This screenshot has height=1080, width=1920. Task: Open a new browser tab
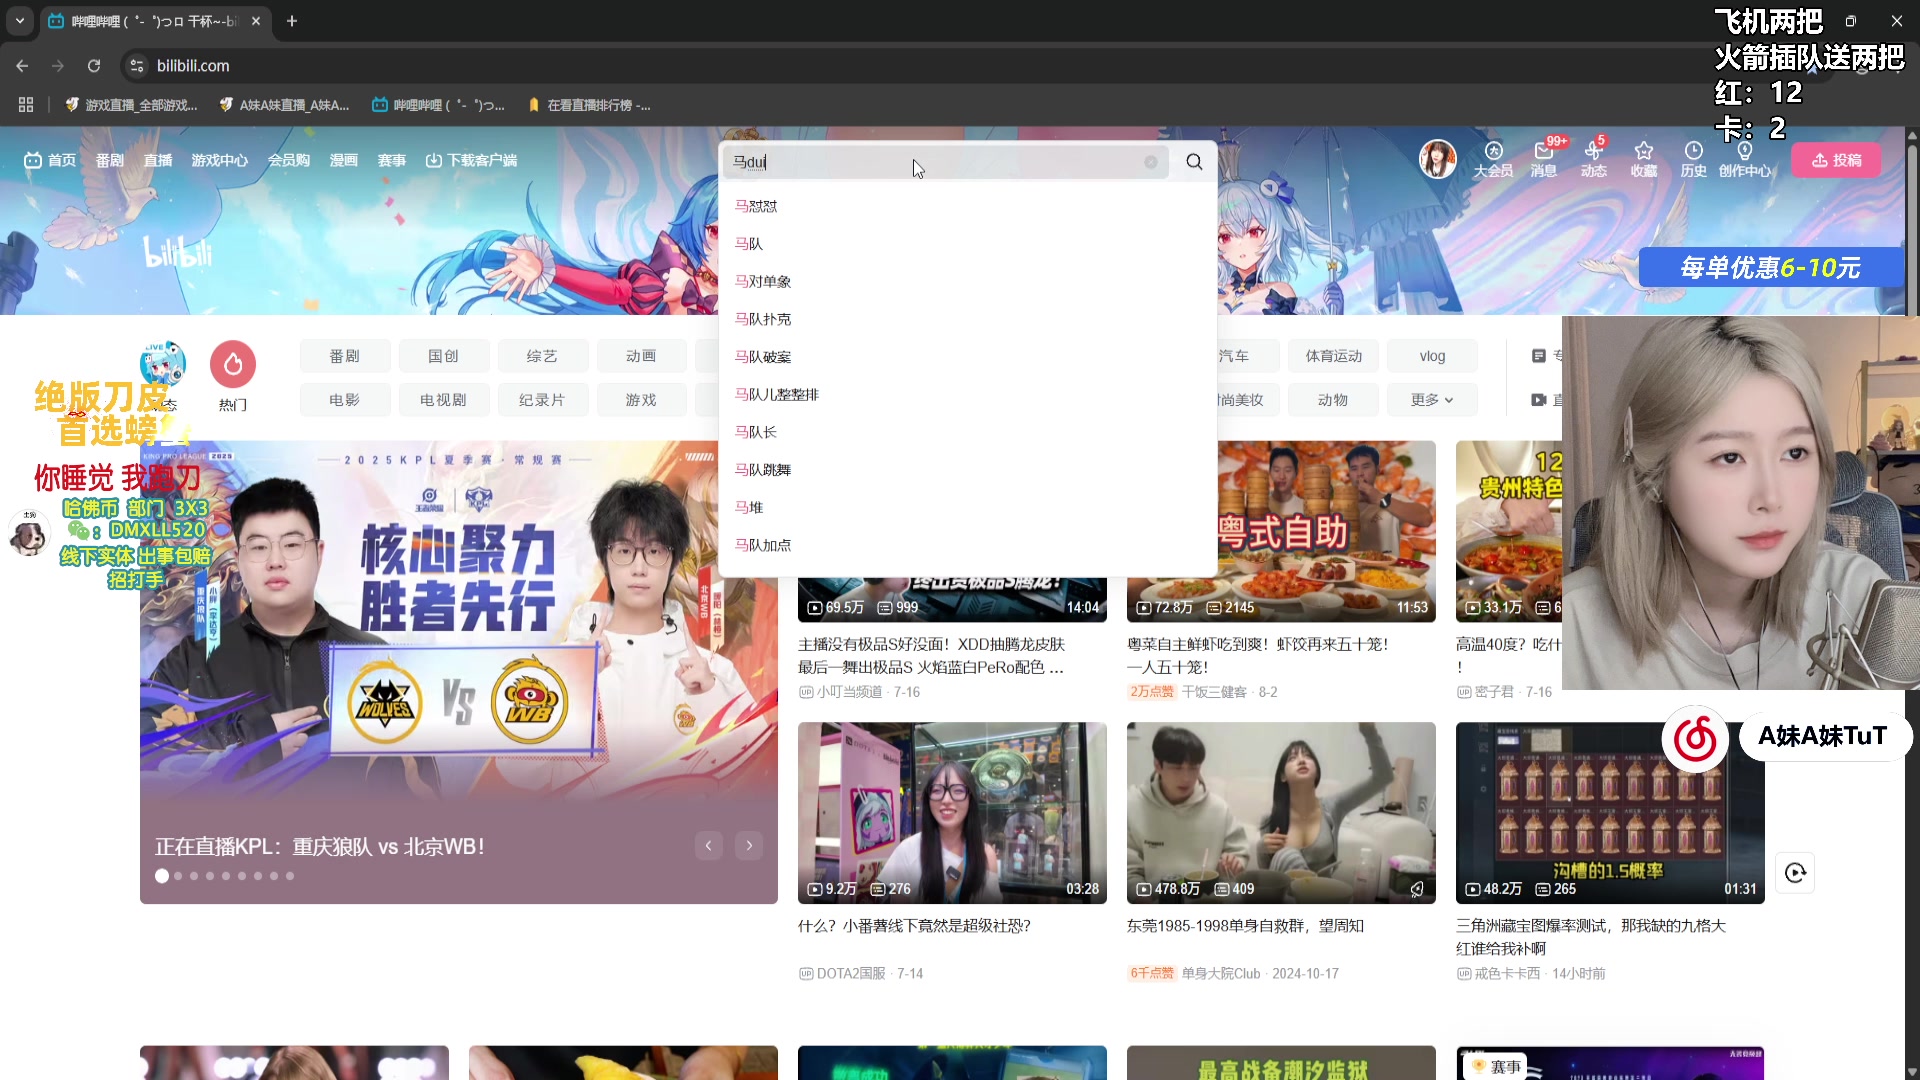coord(292,21)
